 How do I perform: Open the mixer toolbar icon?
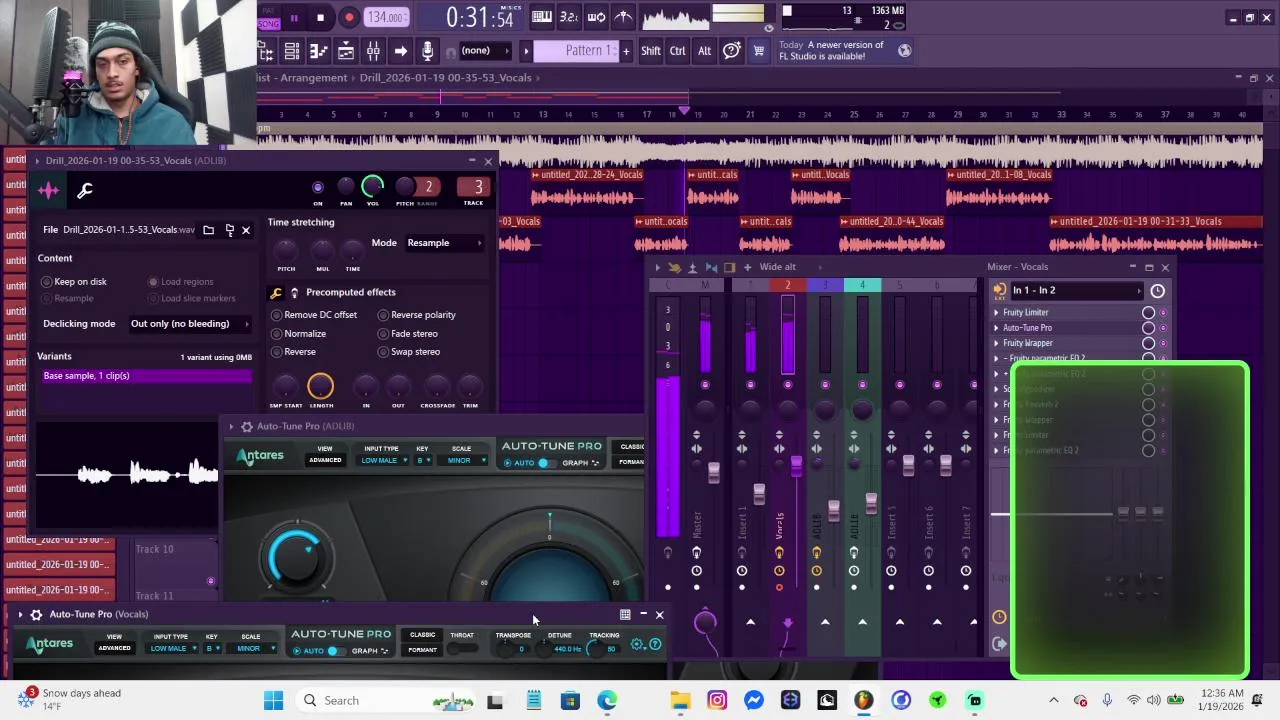point(373,51)
